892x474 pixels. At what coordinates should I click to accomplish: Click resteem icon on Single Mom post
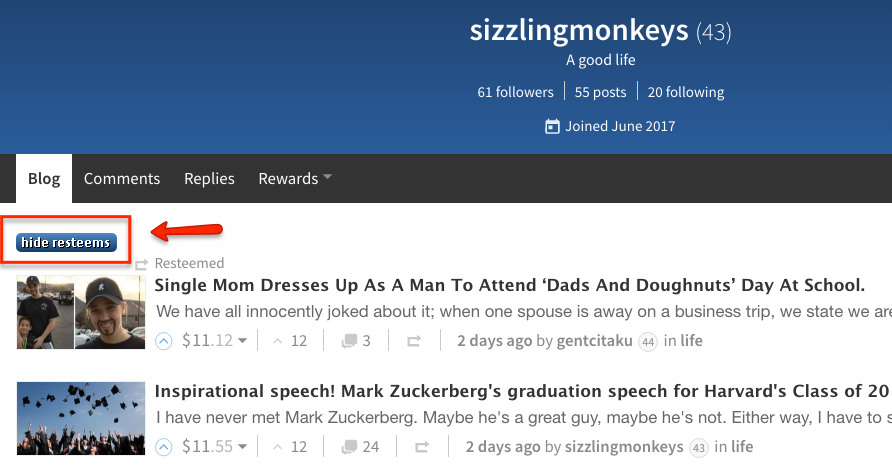point(414,341)
